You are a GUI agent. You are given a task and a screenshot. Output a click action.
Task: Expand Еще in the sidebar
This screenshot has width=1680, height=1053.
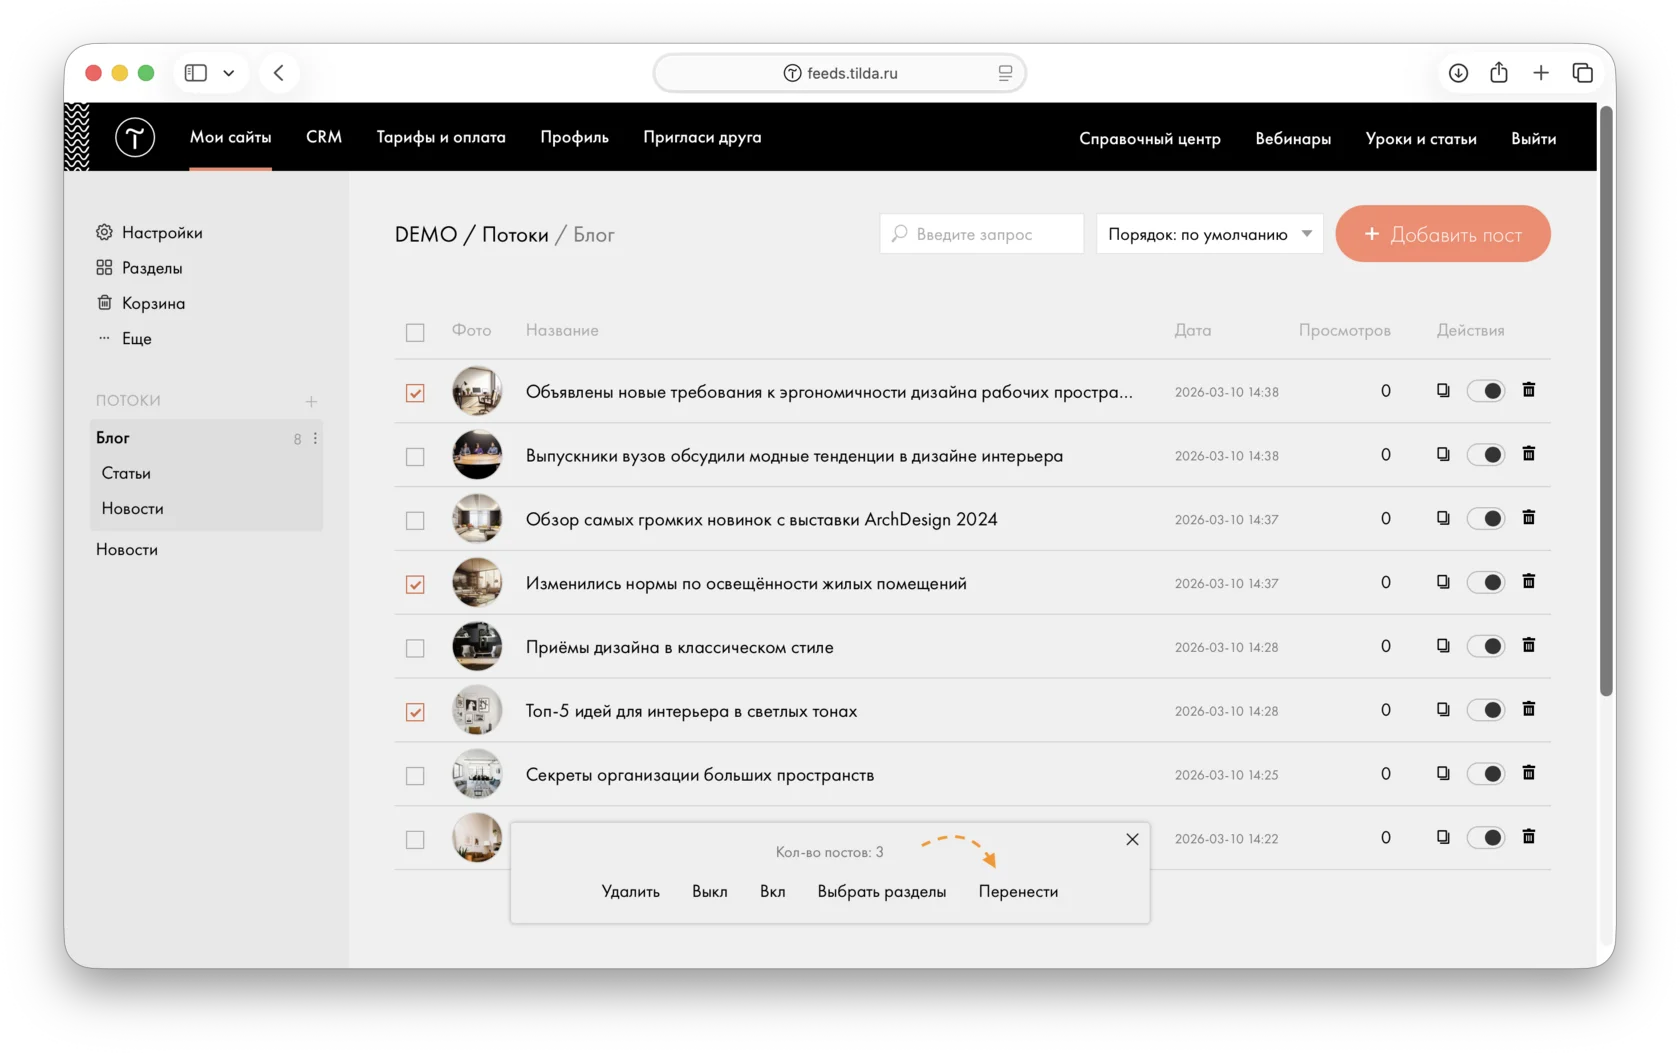(136, 339)
